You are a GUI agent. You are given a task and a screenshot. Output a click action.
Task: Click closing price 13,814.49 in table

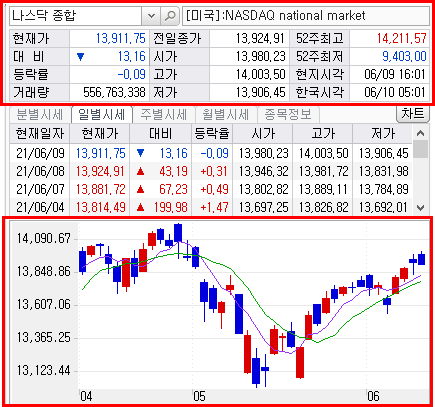tap(101, 207)
